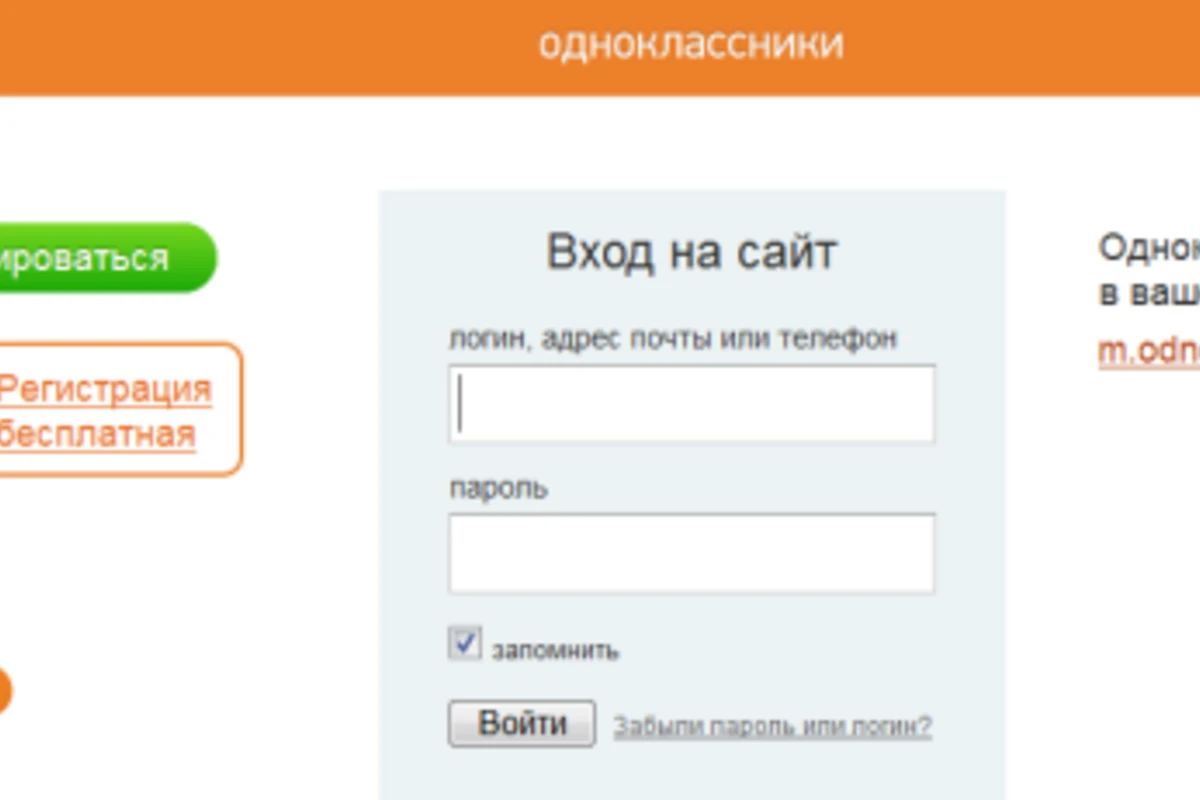Open the Регистрация бесплатная link
Viewport: 1200px width, 800px height.
coord(104,411)
